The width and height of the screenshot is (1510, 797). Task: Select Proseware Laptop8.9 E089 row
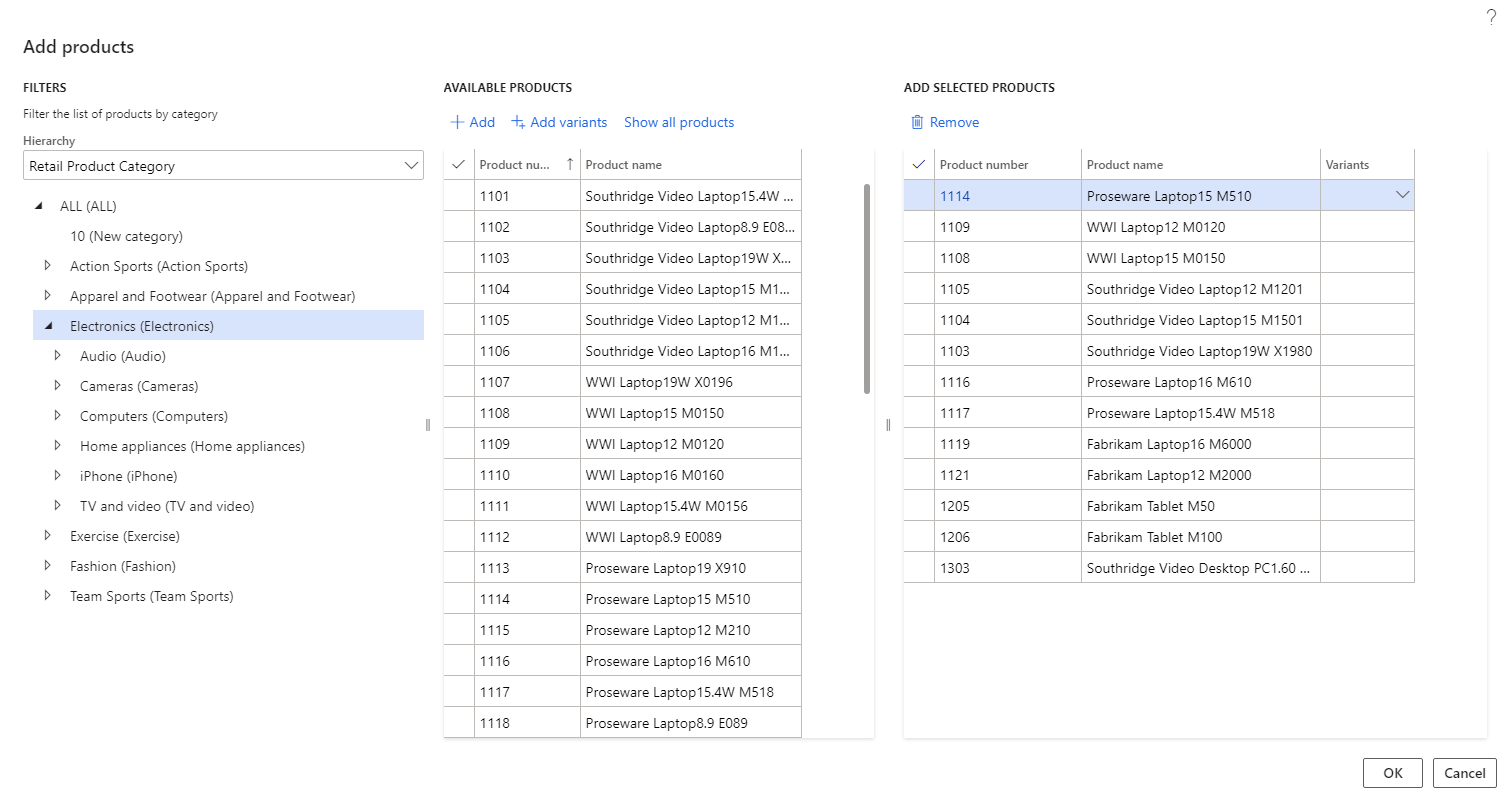pyautogui.click(x=622, y=723)
